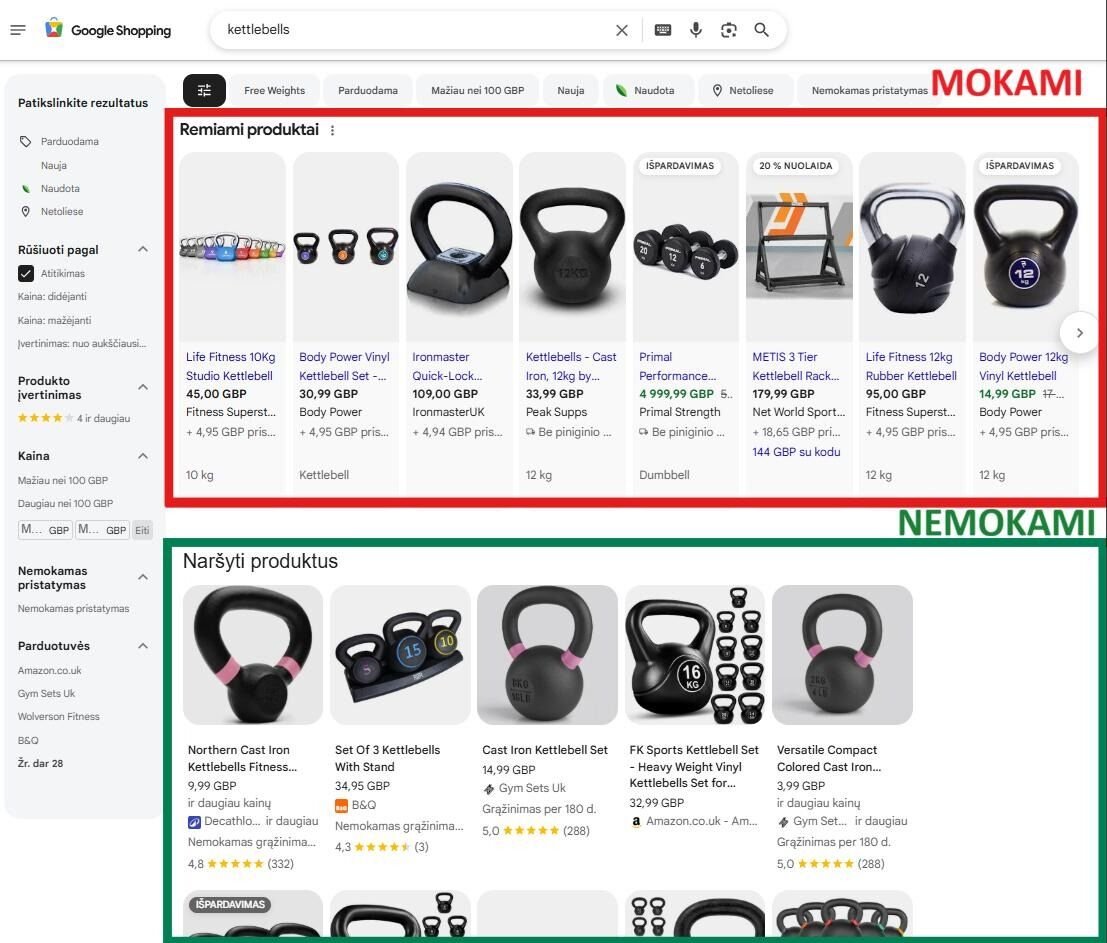Select sidebar price Mažiau nei 100 GBP

63,480
